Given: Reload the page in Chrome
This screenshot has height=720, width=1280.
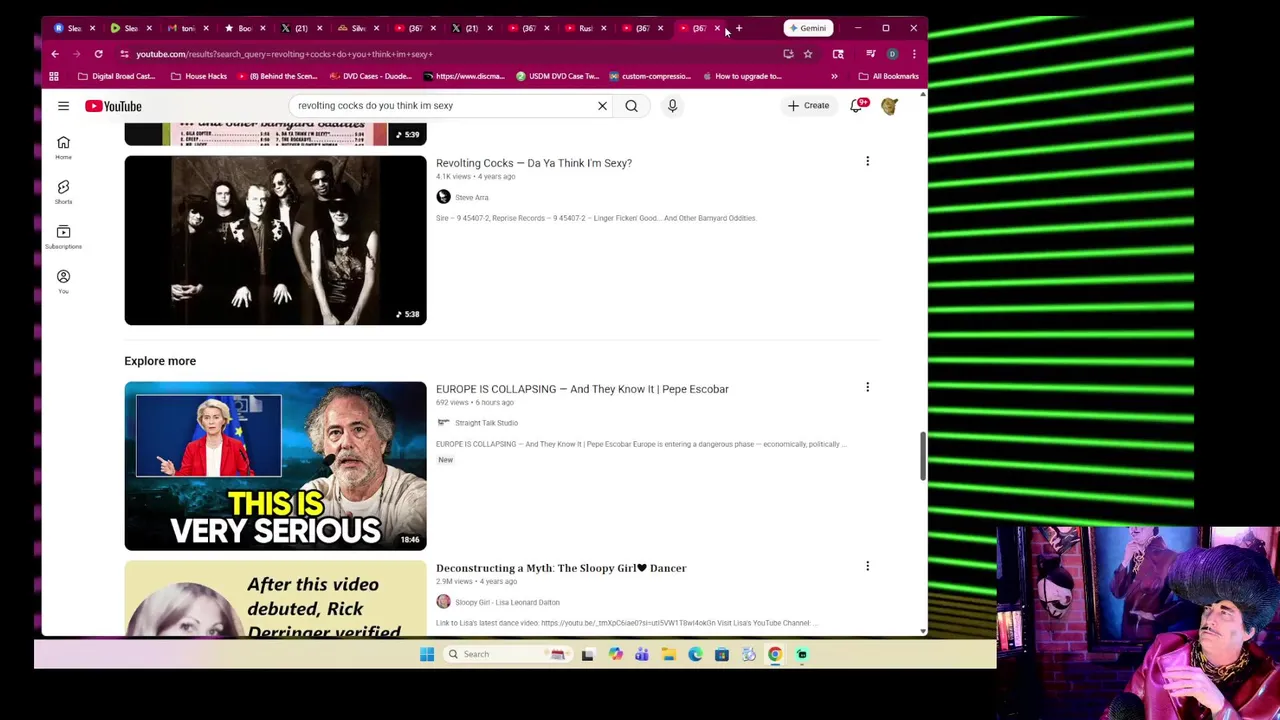Looking at the screenshot, I should pos(98,54).
